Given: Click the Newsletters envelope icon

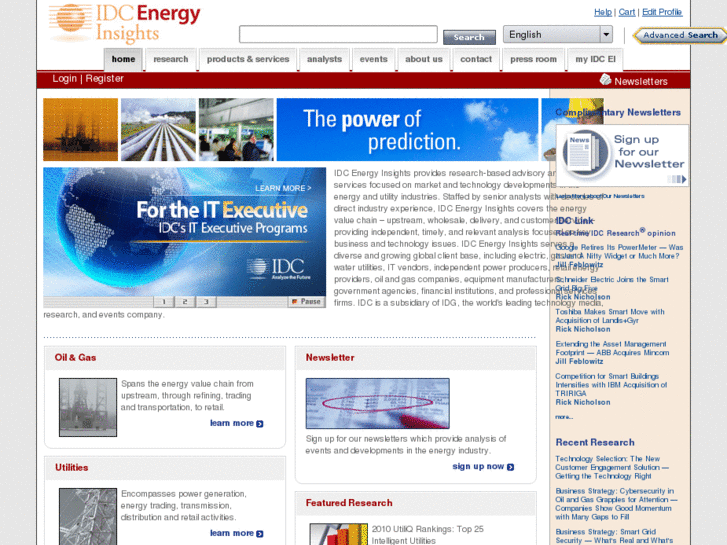Looking at the screenshot, I should [x=605, y=80].
